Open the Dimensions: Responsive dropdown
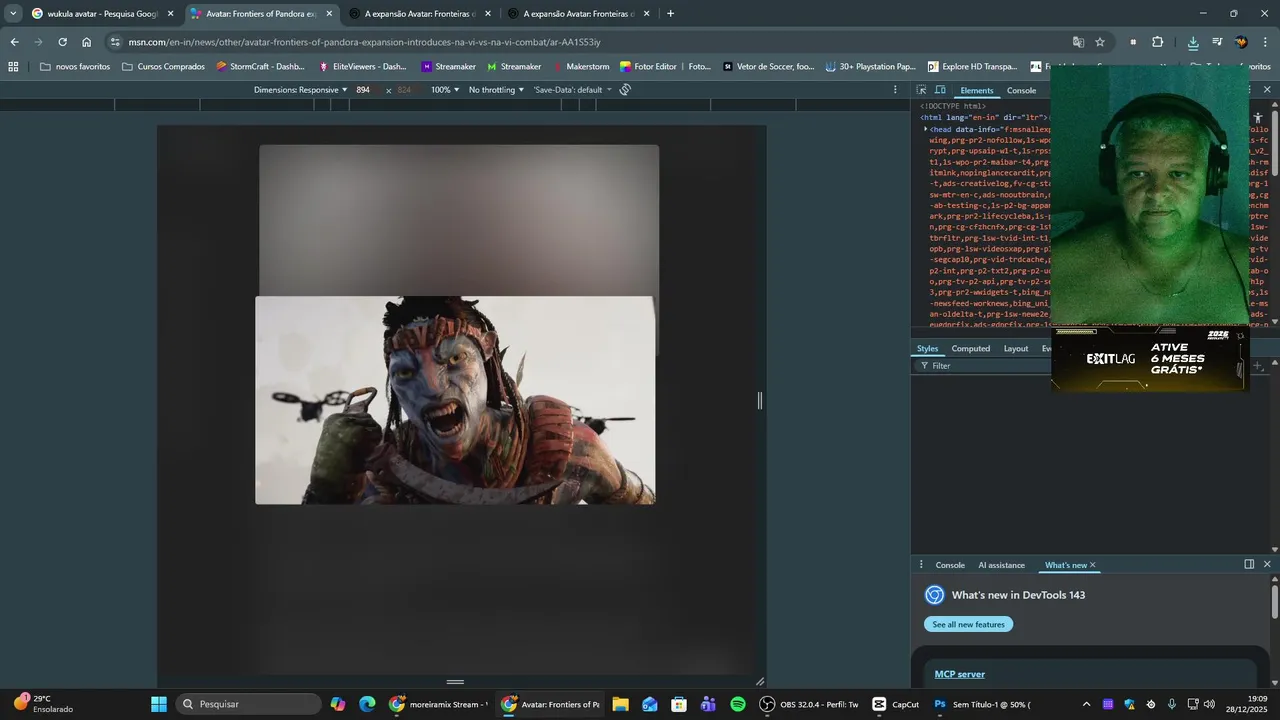The height and width of the screenshot is (720, 1280). [x=300, y=90]
